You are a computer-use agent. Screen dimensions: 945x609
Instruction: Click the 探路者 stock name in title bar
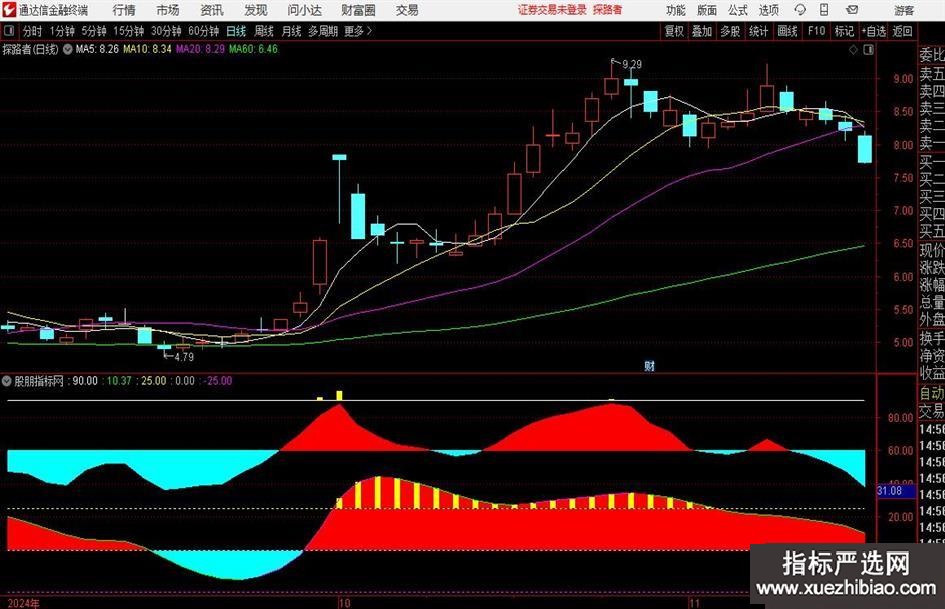(x=607, y=10)
